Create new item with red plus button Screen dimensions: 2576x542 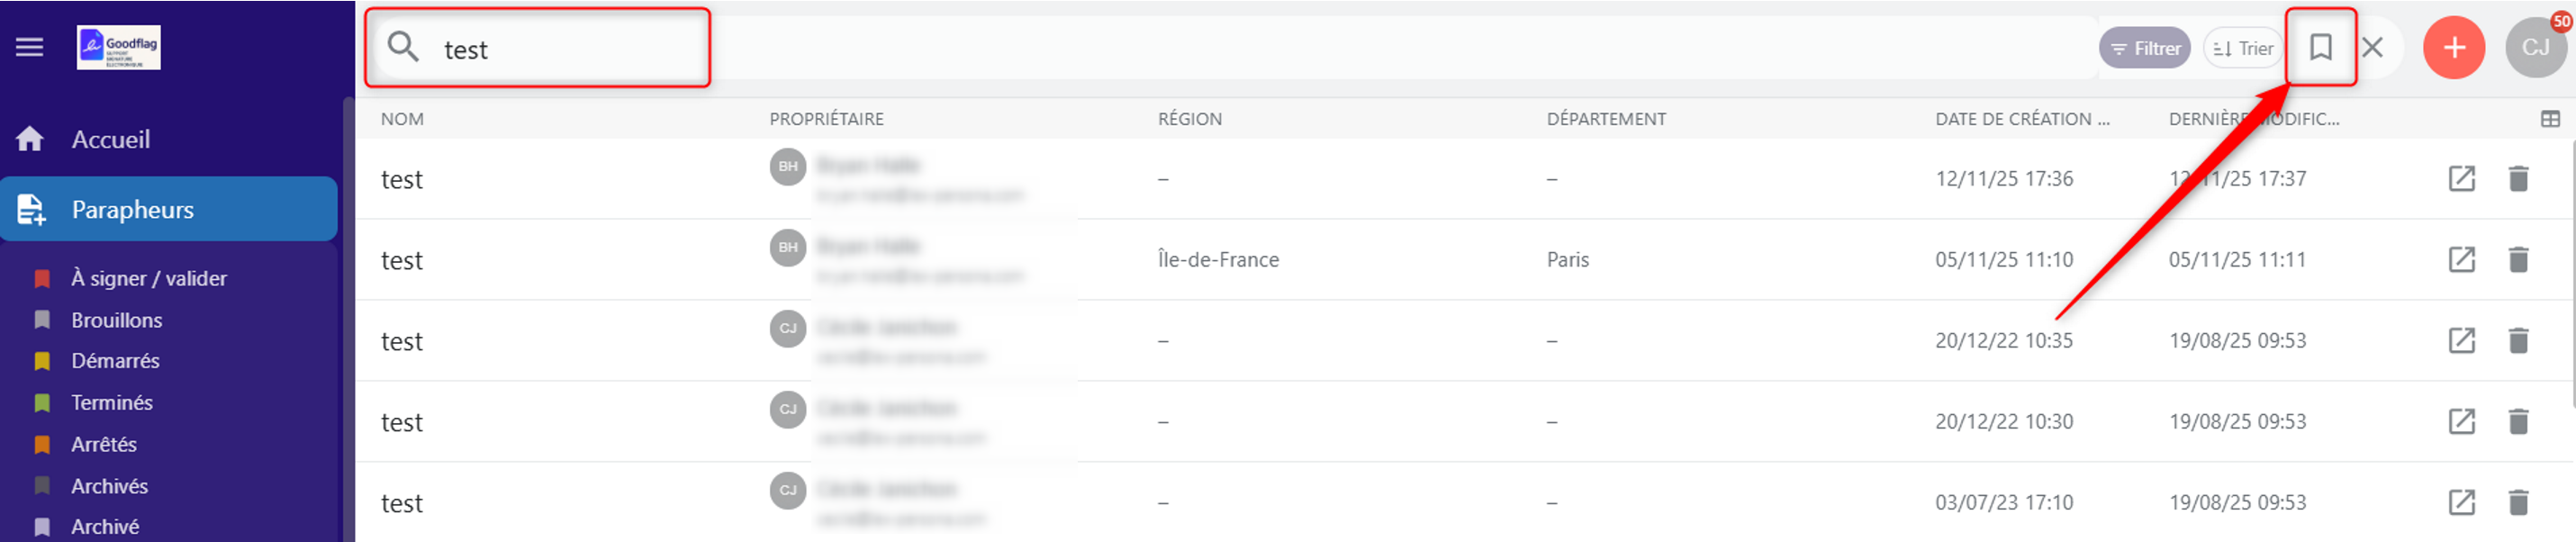pos(2453,47)
